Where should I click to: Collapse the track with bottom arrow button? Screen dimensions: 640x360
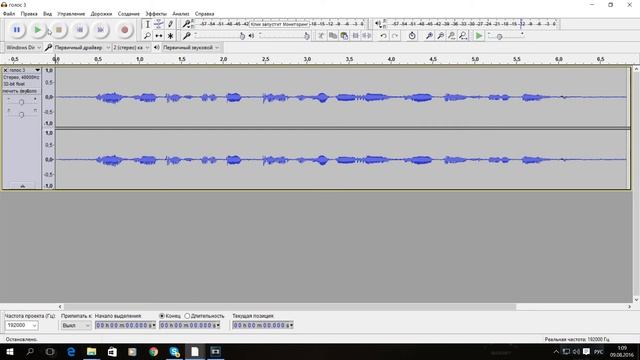pos(22,186)
